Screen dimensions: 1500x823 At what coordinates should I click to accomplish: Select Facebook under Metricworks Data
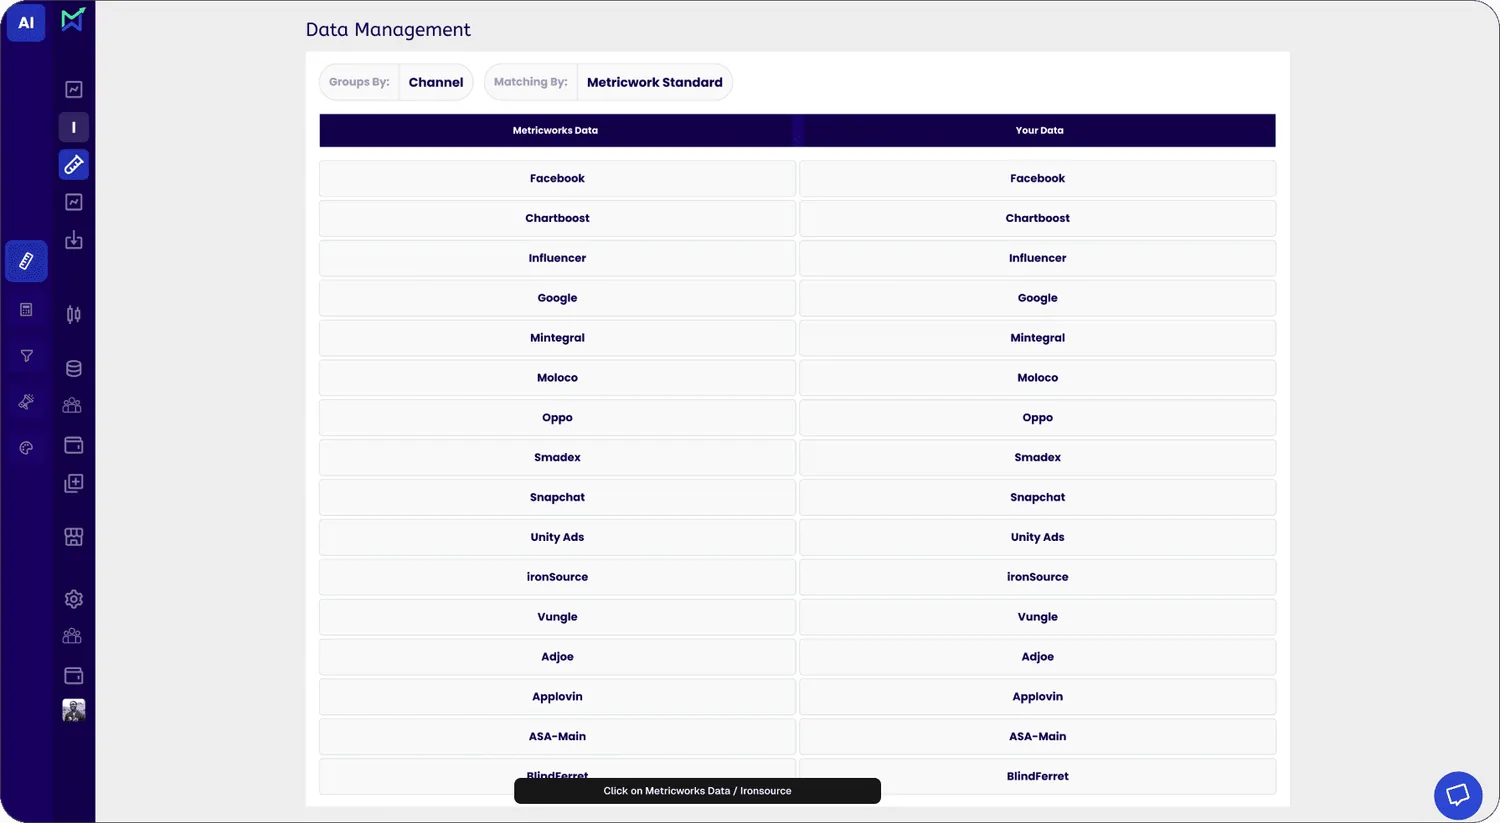pos(557,178)
